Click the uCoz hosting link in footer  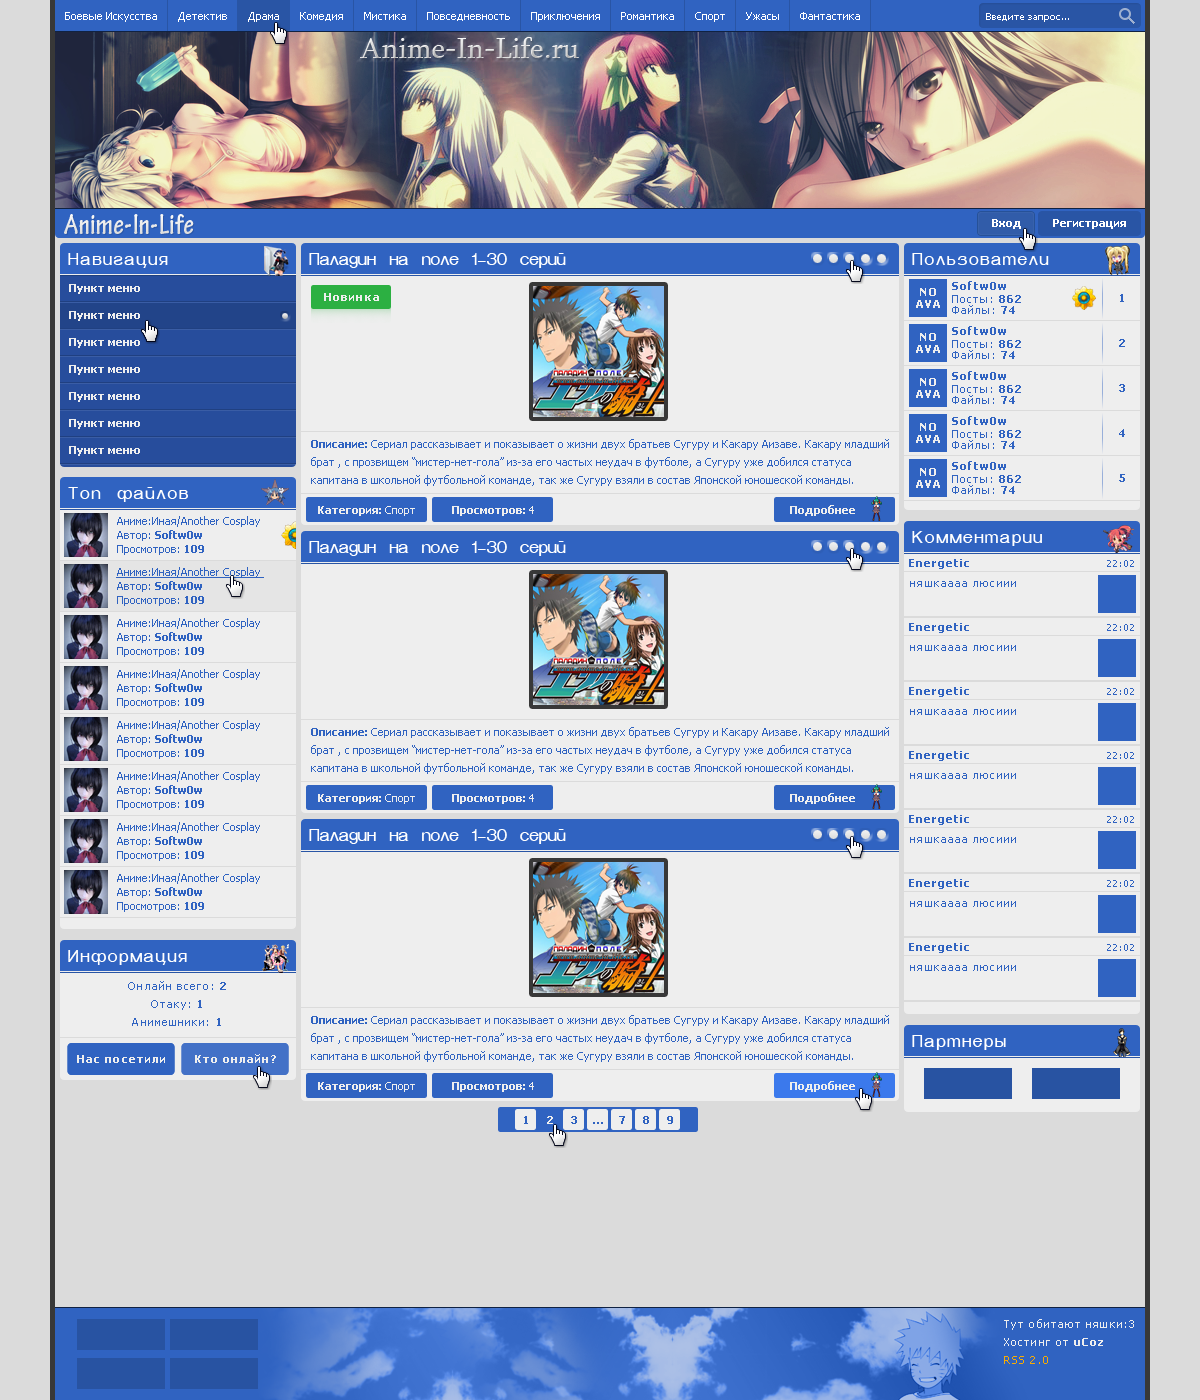(x=1088, y=1342)
